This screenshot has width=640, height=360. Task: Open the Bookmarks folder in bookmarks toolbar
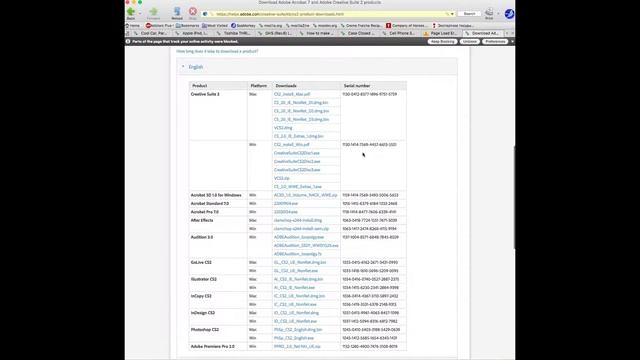pyautogui.click(x=188, y=25)
